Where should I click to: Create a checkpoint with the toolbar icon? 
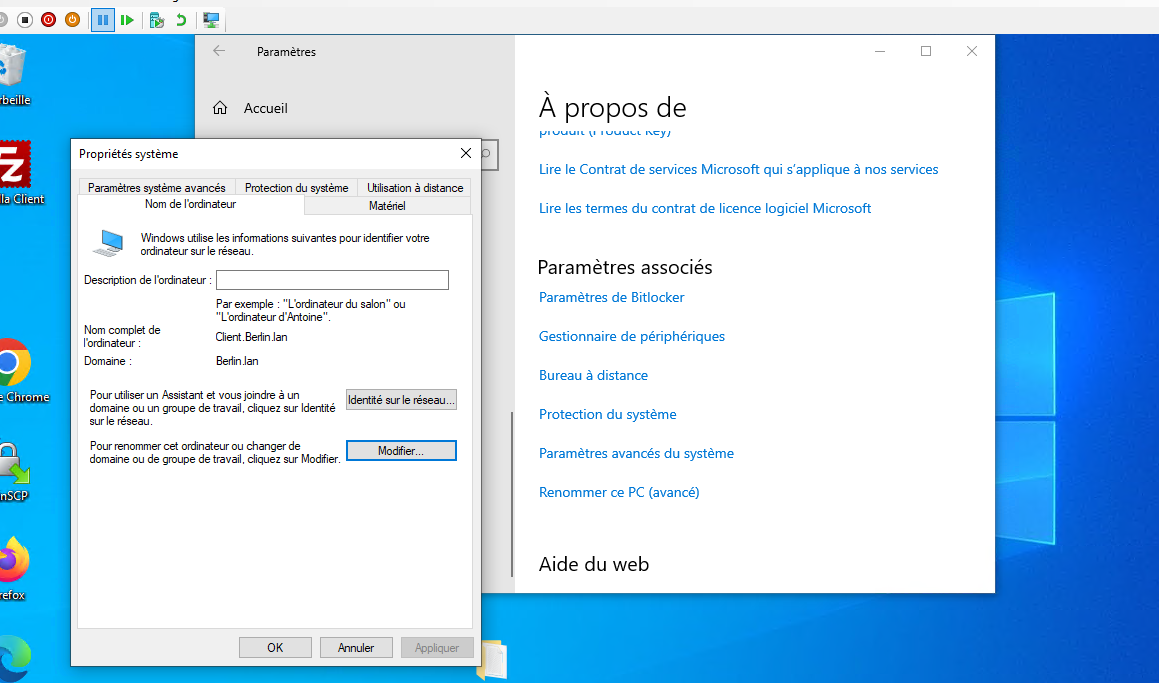click(157, 20)
